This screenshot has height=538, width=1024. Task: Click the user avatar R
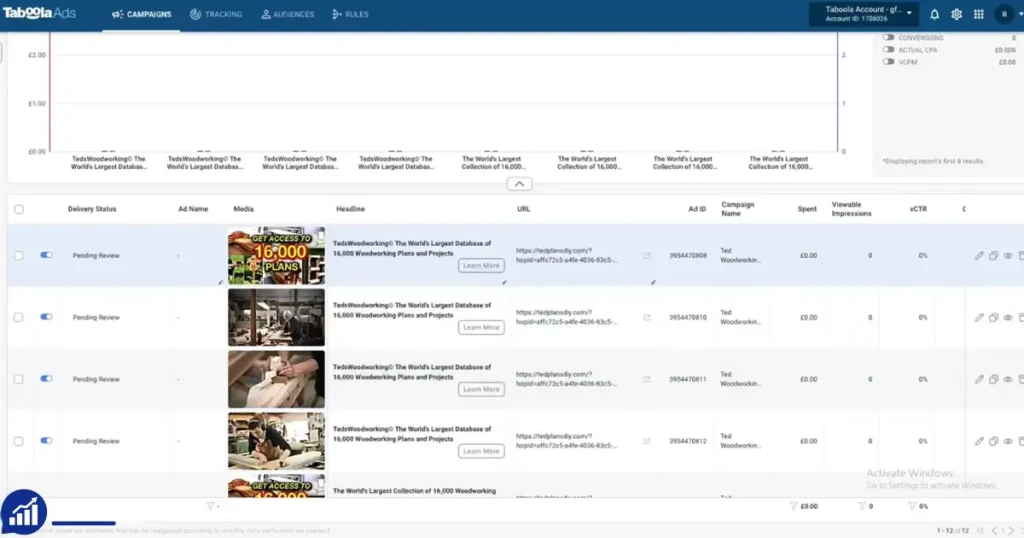click(1004, 14)
